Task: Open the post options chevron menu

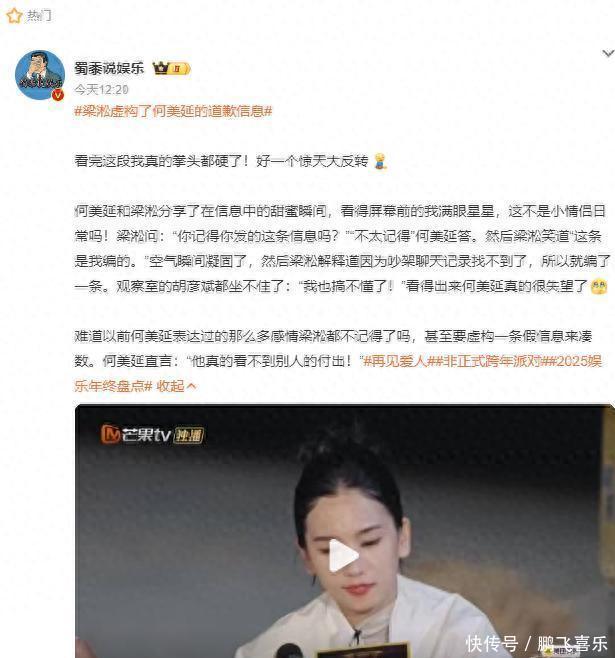Action: 608,53
